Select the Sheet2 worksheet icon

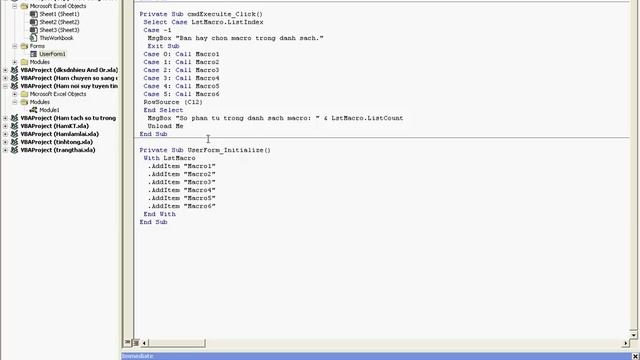click(x=34, y=22)
